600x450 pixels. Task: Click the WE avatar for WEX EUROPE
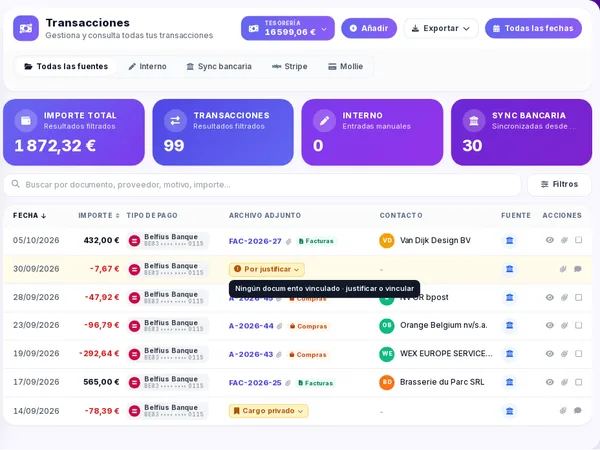(x=387, y=354)
